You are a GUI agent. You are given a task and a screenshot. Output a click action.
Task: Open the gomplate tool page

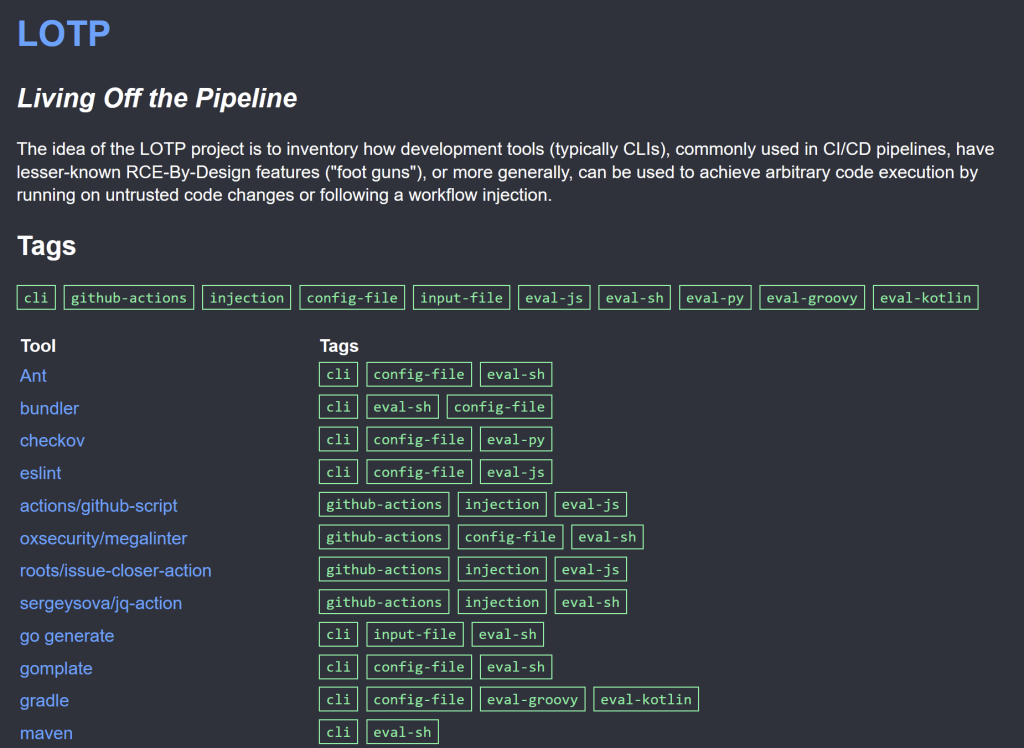coord(56,668)
